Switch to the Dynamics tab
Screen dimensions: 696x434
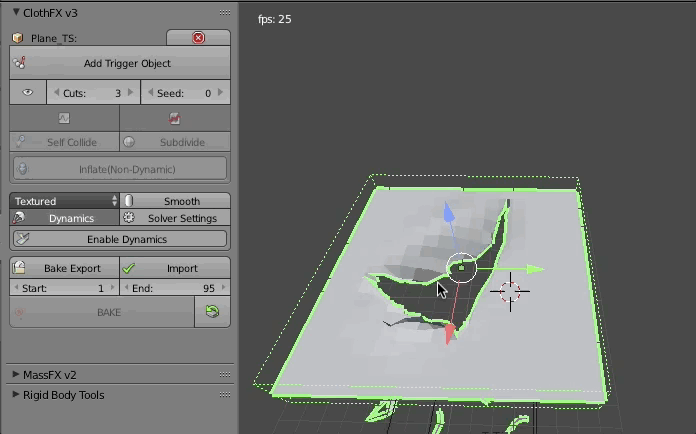point(64,218)
